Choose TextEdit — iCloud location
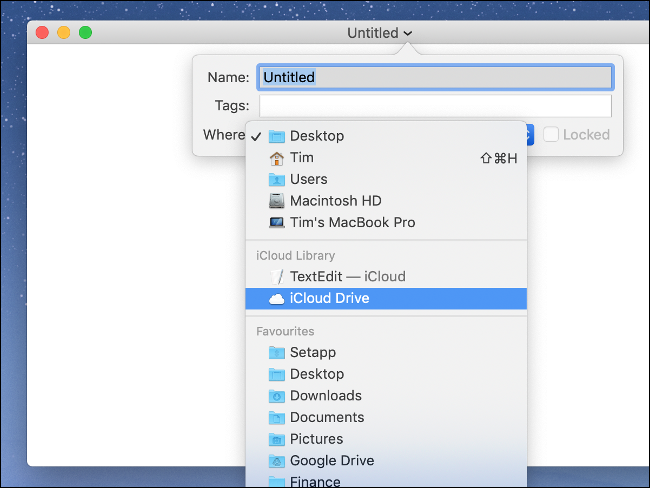 point(386,277)
